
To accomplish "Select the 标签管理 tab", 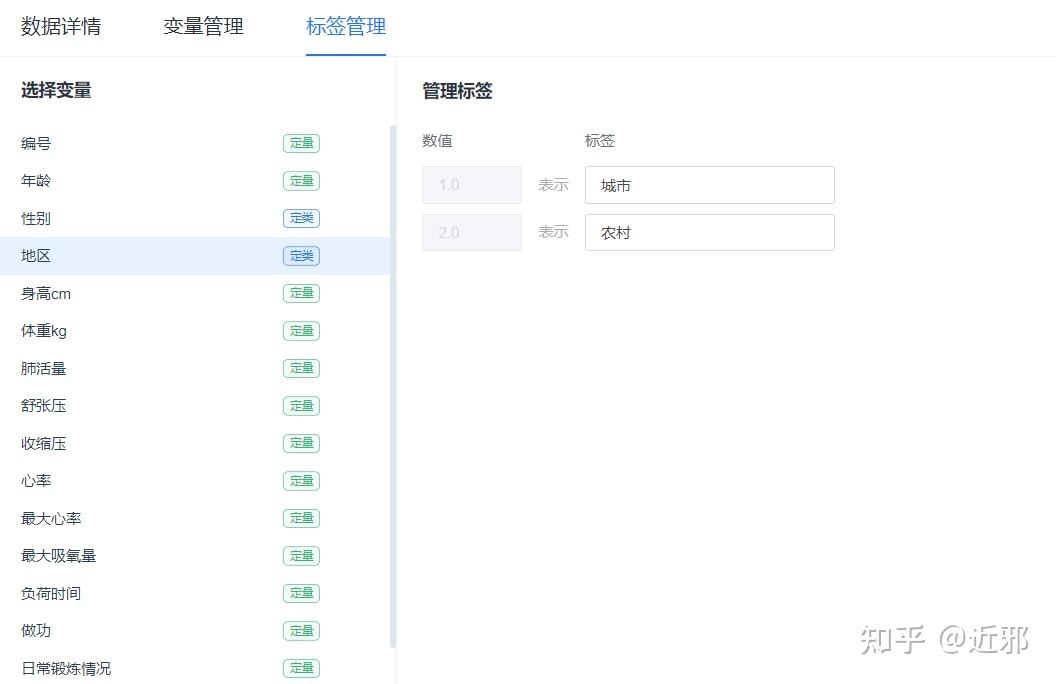I will click(346, 27).
